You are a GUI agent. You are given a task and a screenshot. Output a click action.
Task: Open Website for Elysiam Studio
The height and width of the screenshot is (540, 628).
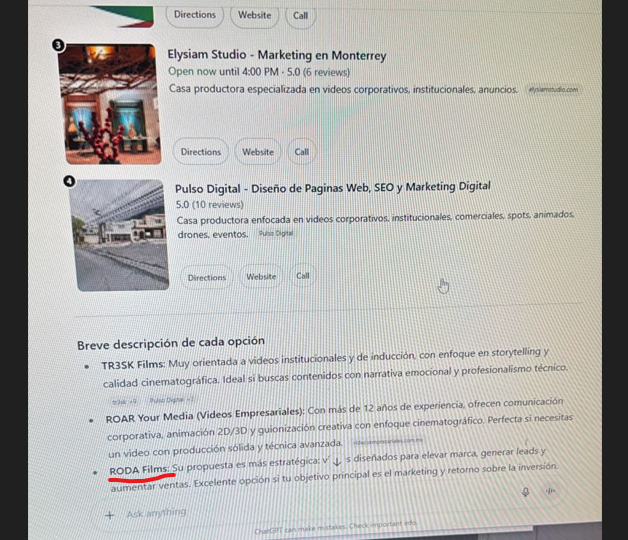(x=258, y=152)
